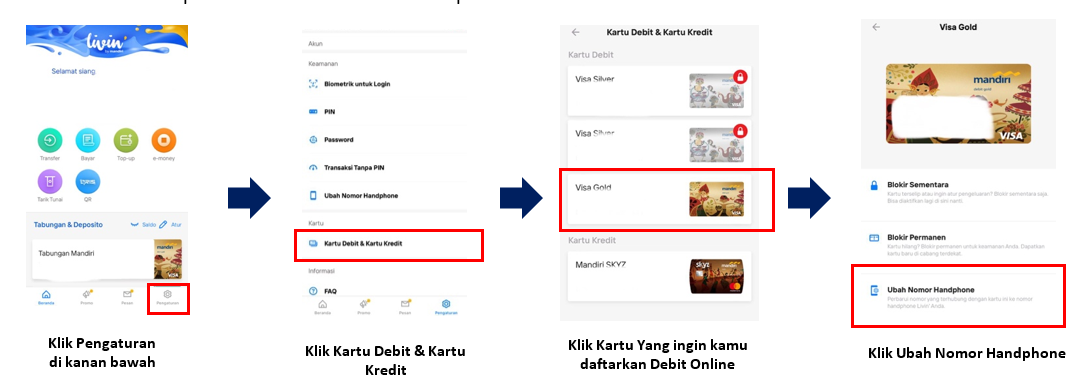Open Pengaturan gear in first screen

(167, 297)
